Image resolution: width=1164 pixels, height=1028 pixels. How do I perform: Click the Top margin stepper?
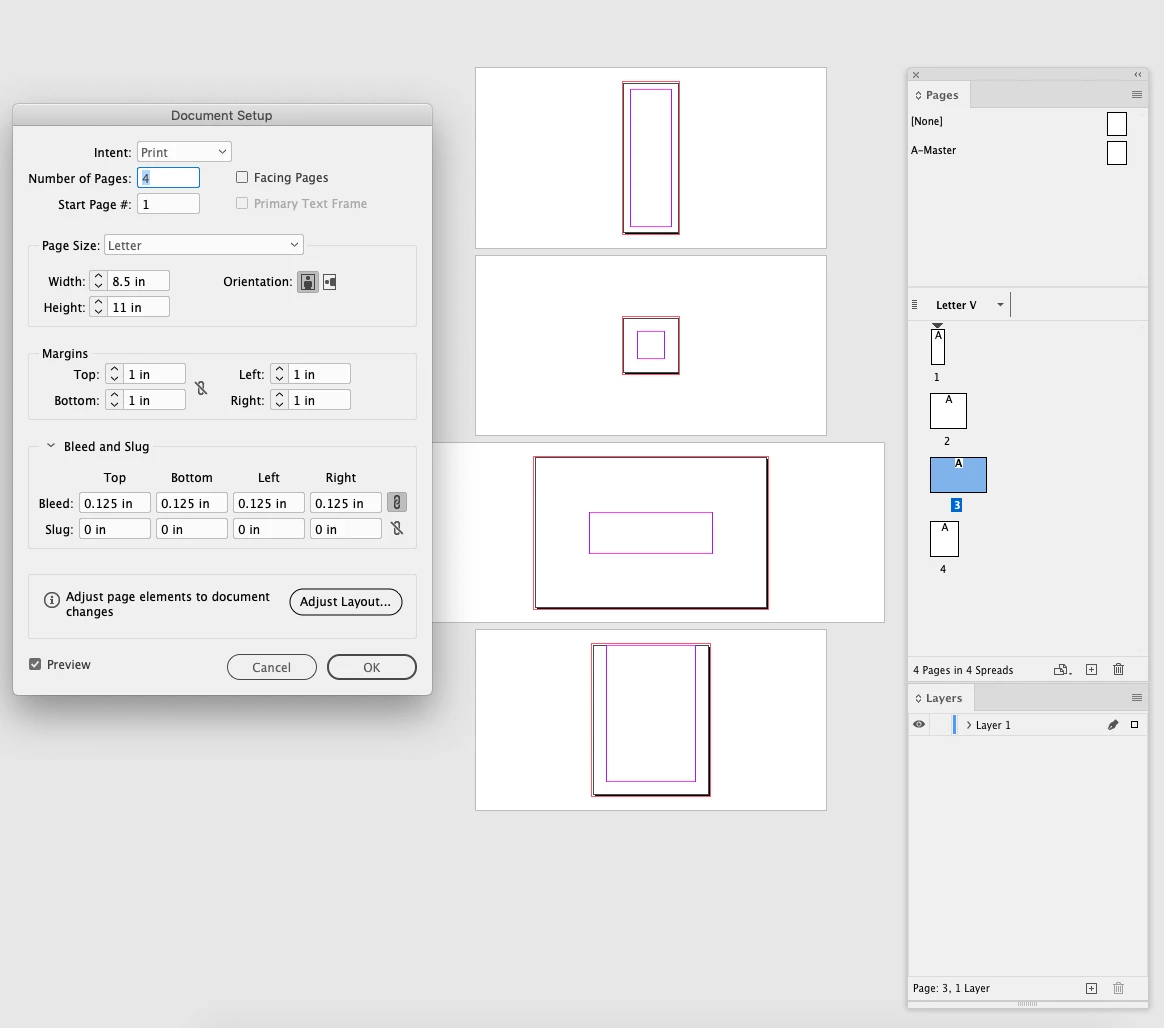114,374
